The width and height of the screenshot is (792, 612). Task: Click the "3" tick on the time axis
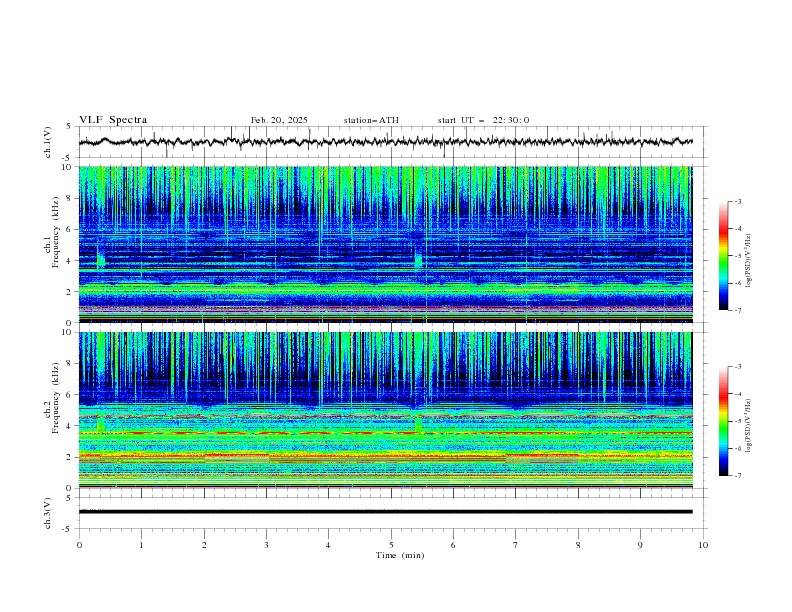[x=266, y=545]
